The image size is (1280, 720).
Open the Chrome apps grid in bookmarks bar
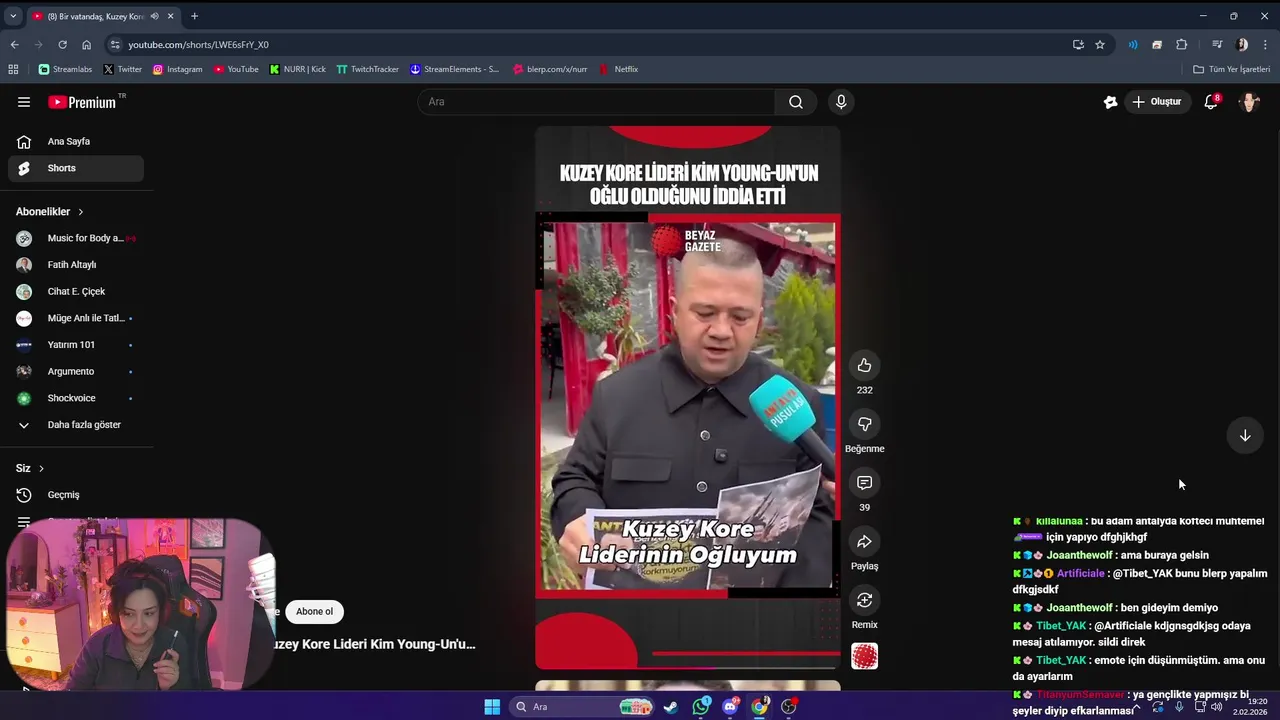(13, 69)
